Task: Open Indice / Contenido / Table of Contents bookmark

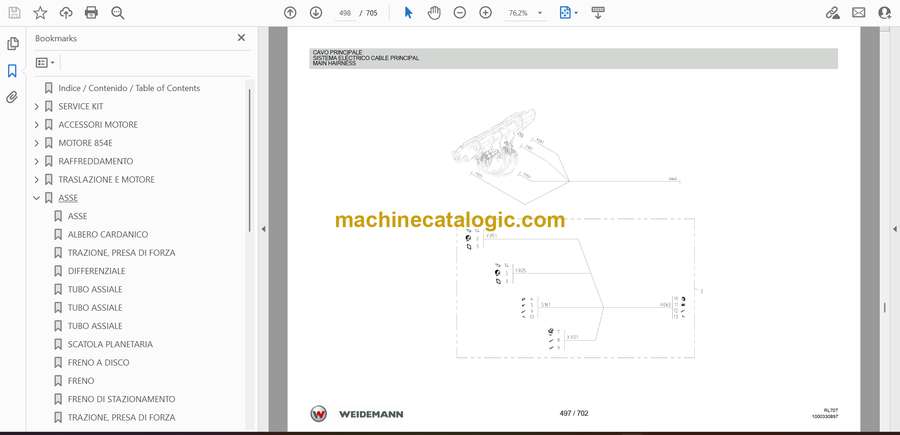Action: click(x=129, y=88)
